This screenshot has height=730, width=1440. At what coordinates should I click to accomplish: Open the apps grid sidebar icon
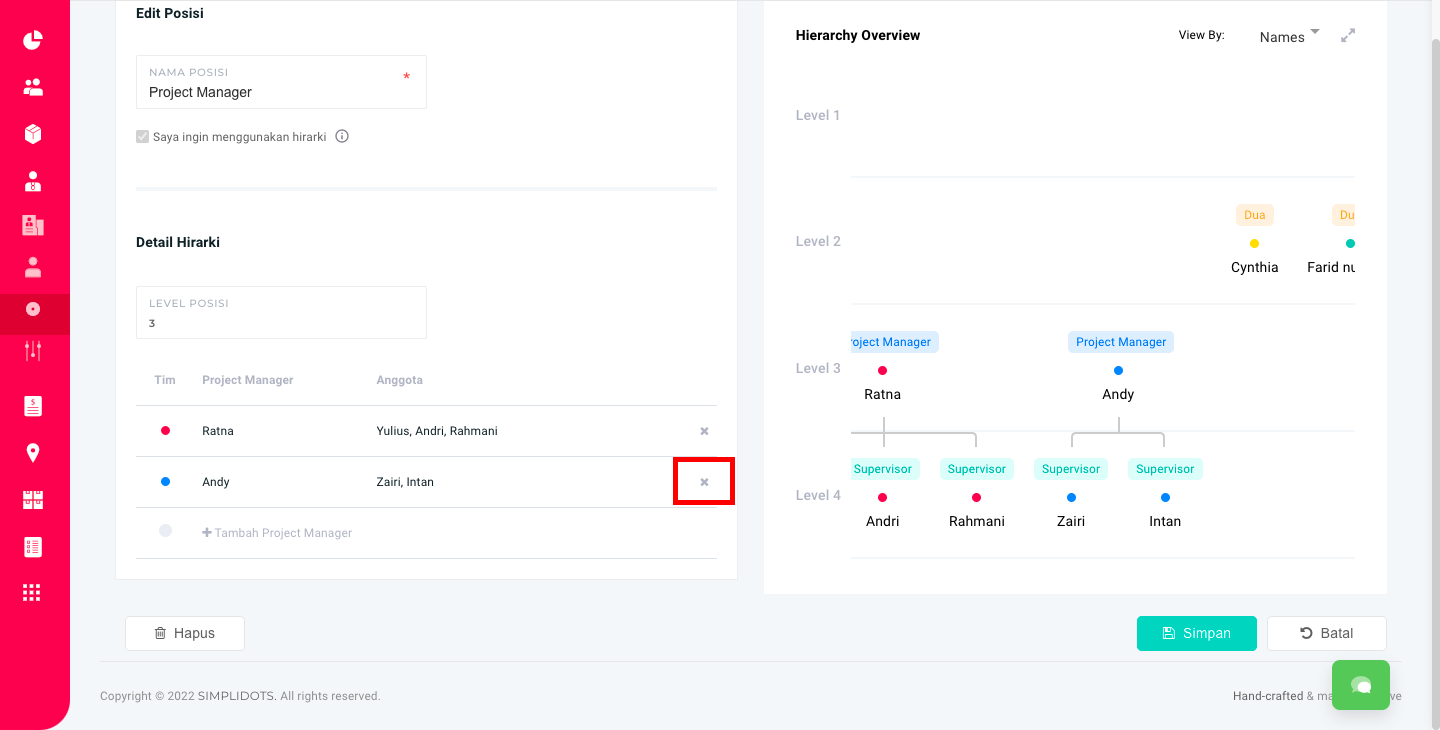tap(33, 593)
